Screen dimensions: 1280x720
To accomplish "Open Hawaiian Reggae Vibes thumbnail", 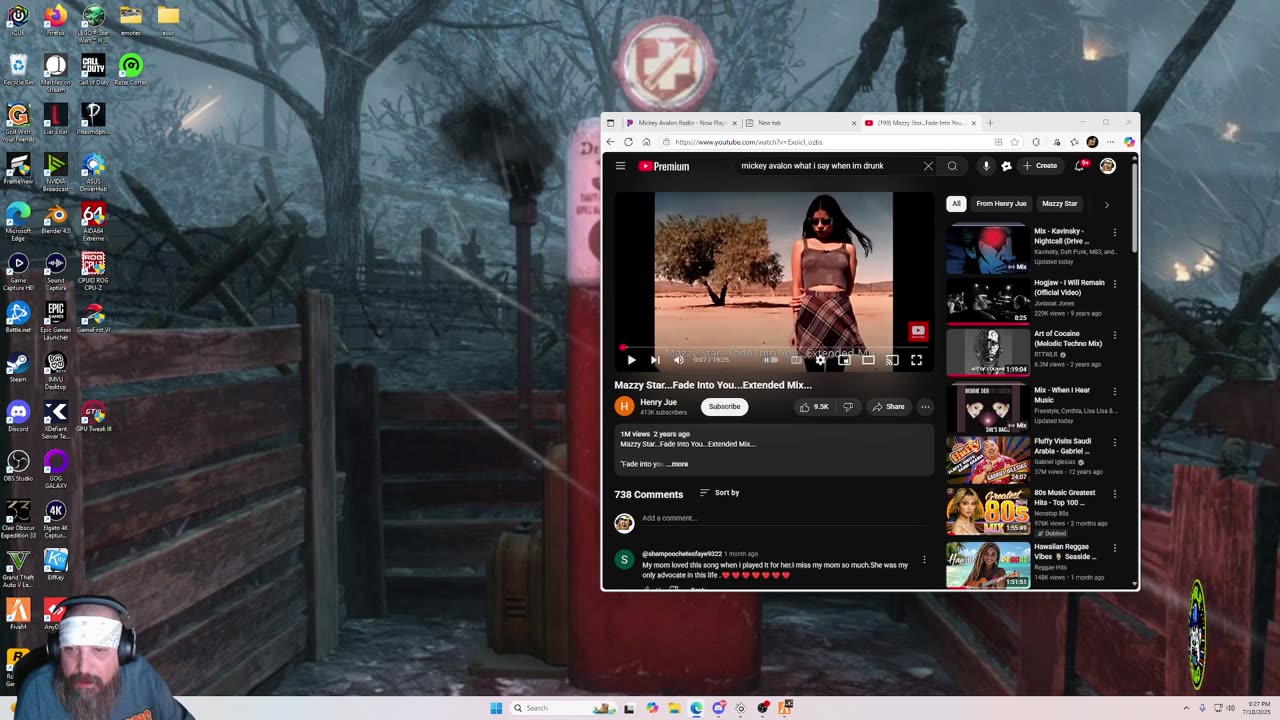I will click(988, 565).
